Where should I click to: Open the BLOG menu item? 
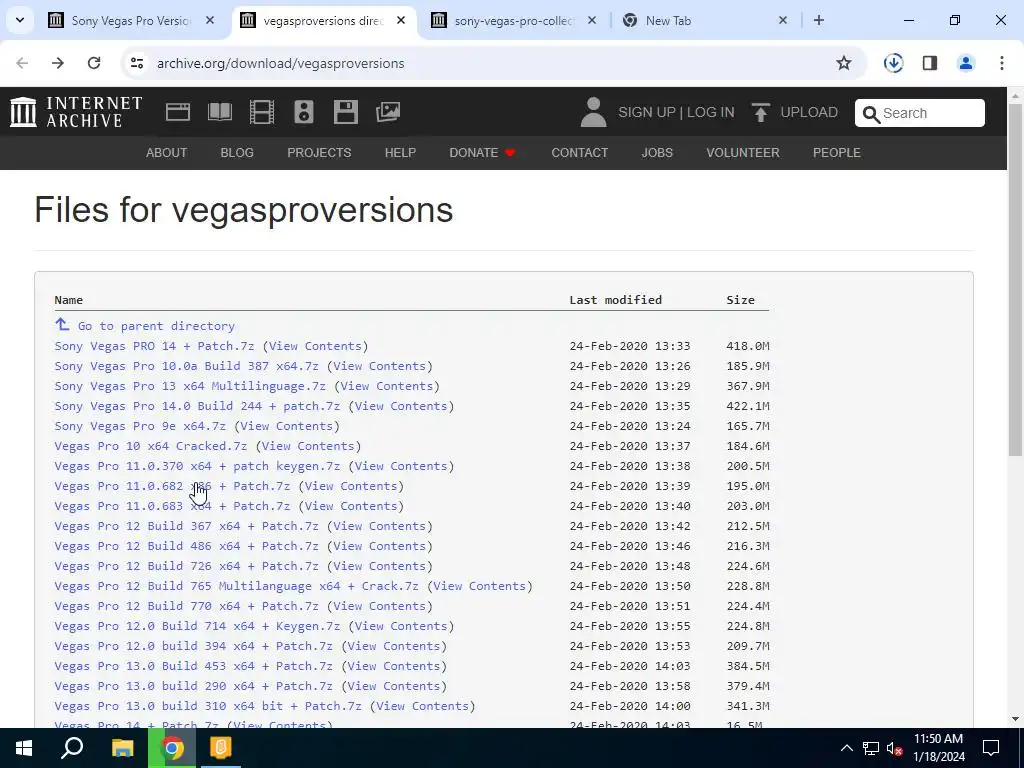(237, 153)
